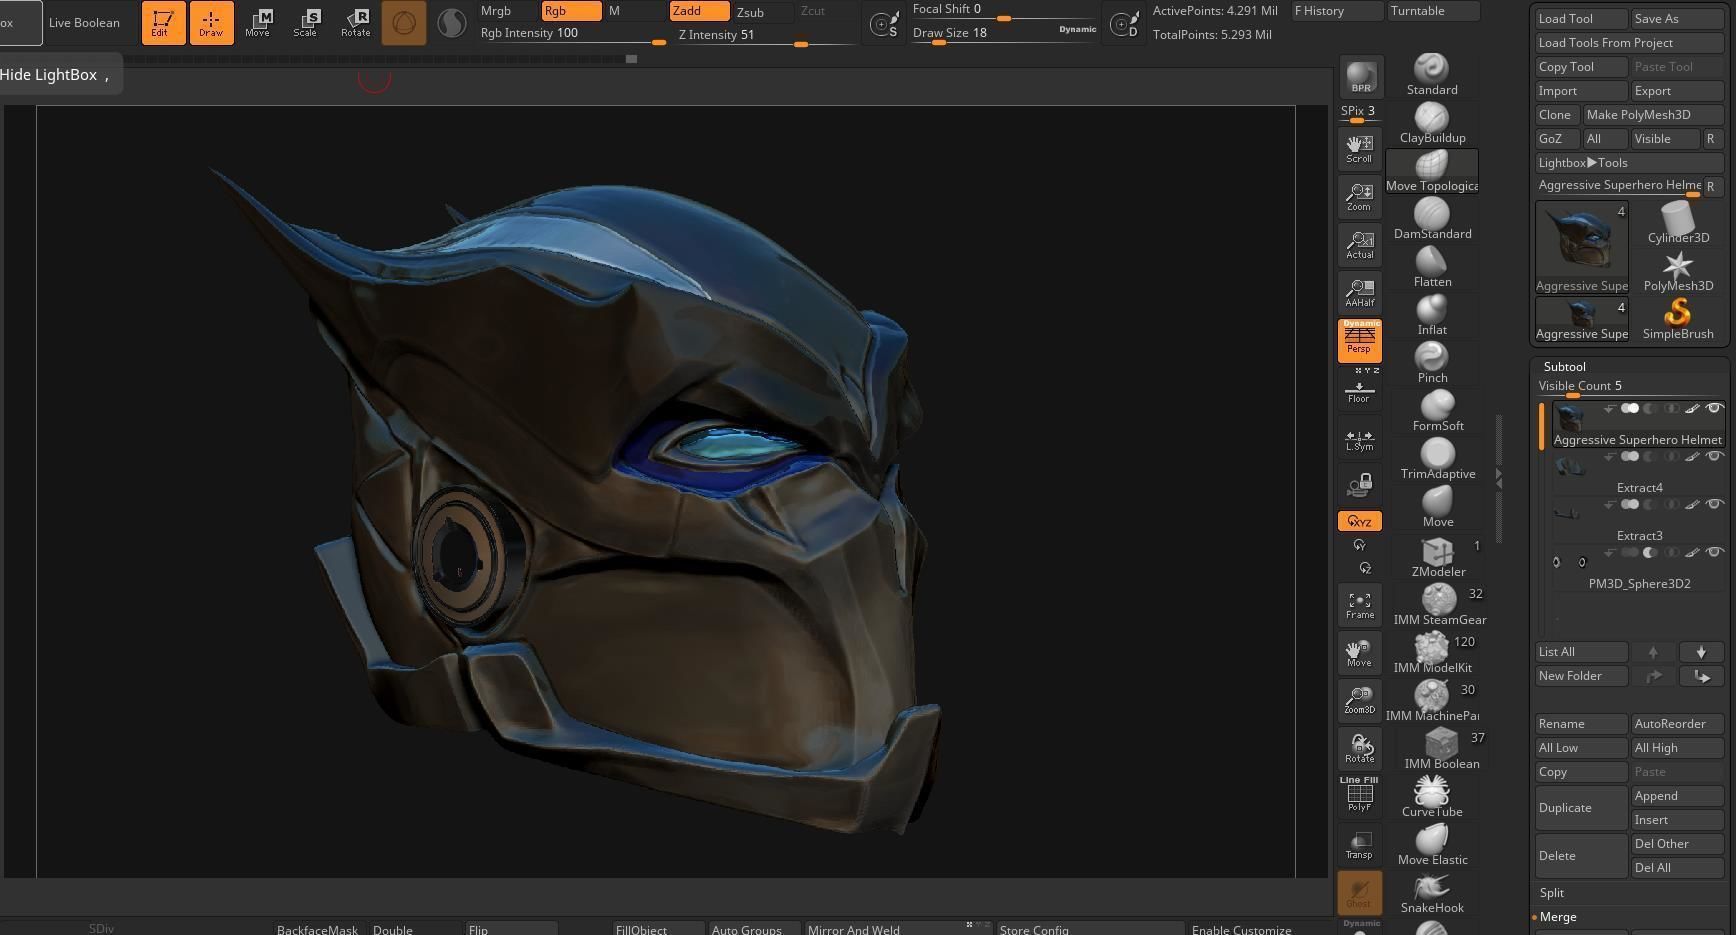Toggle Zadd sculpt mode
This screenshot has height=935, width=1736.
point(699,11)
